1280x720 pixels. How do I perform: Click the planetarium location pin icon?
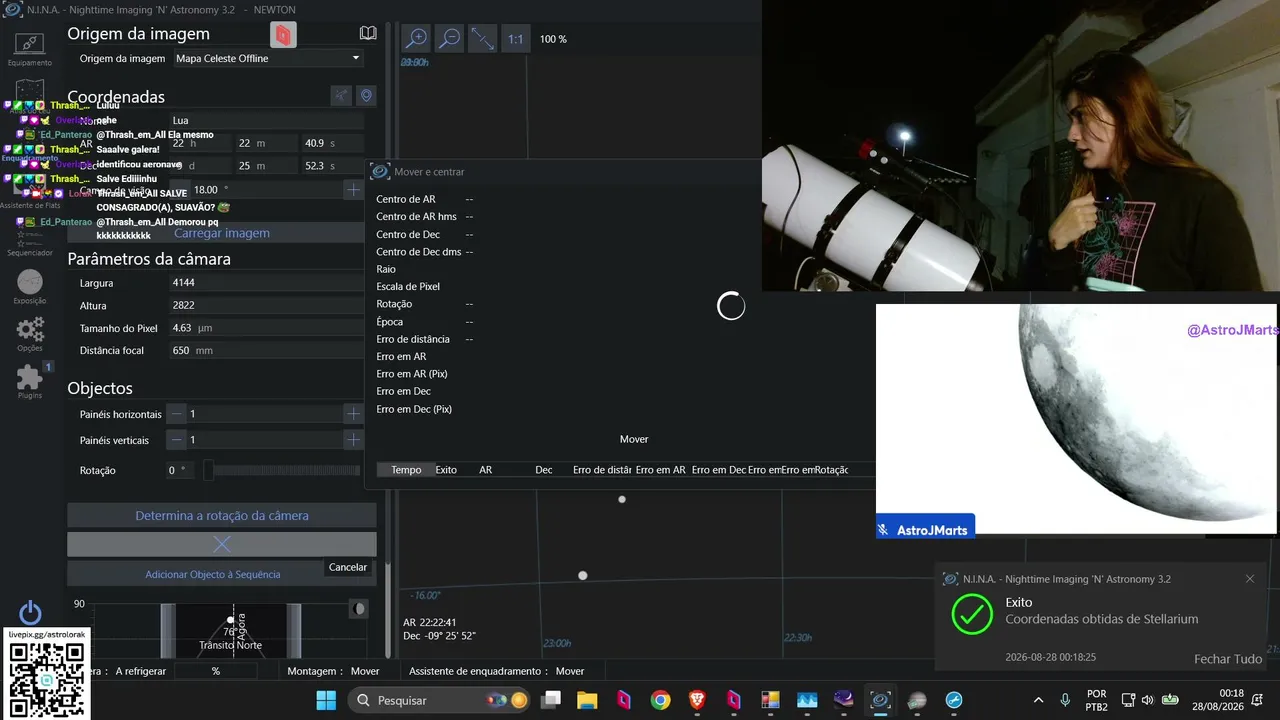coord(367,96)
